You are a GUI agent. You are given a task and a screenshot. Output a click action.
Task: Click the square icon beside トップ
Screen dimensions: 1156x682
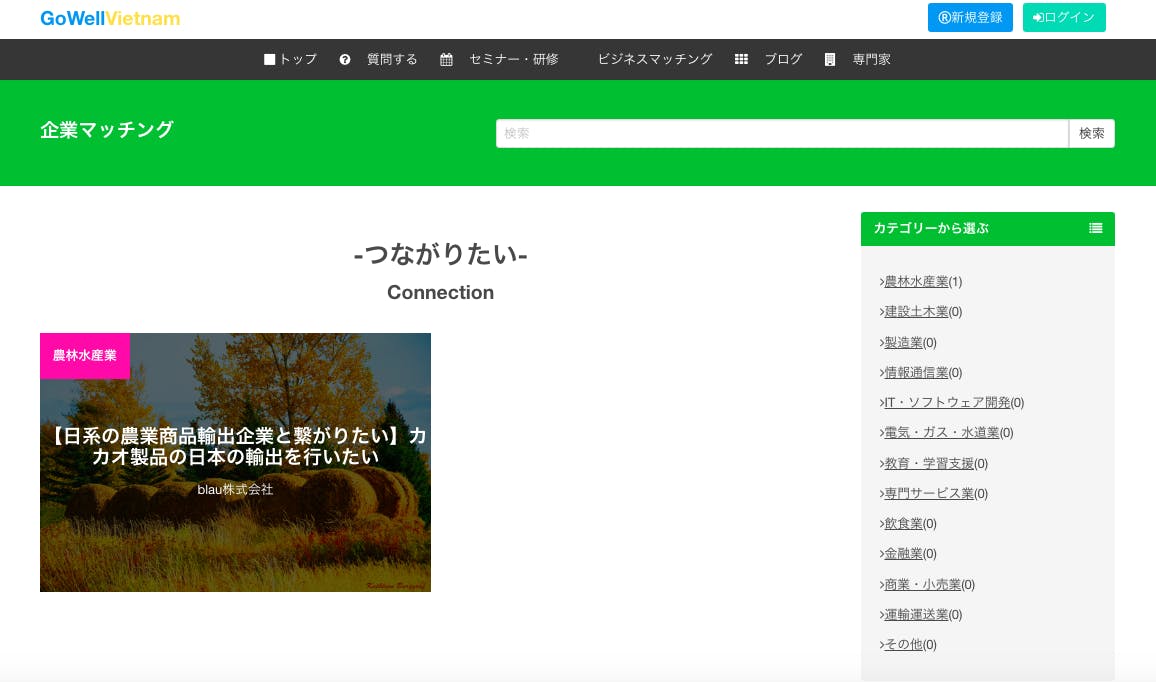click(x=269, y=60)
